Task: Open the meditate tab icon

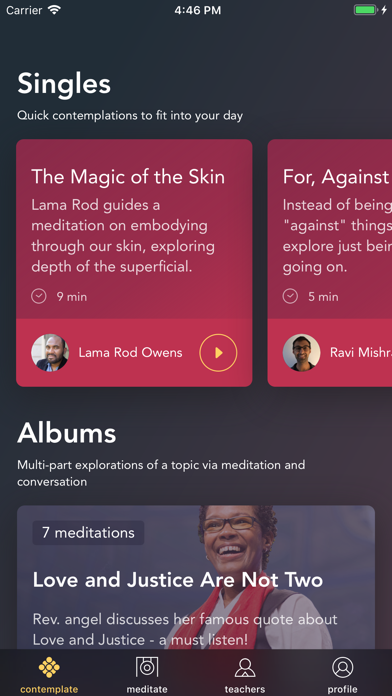Action: [147, 667]
